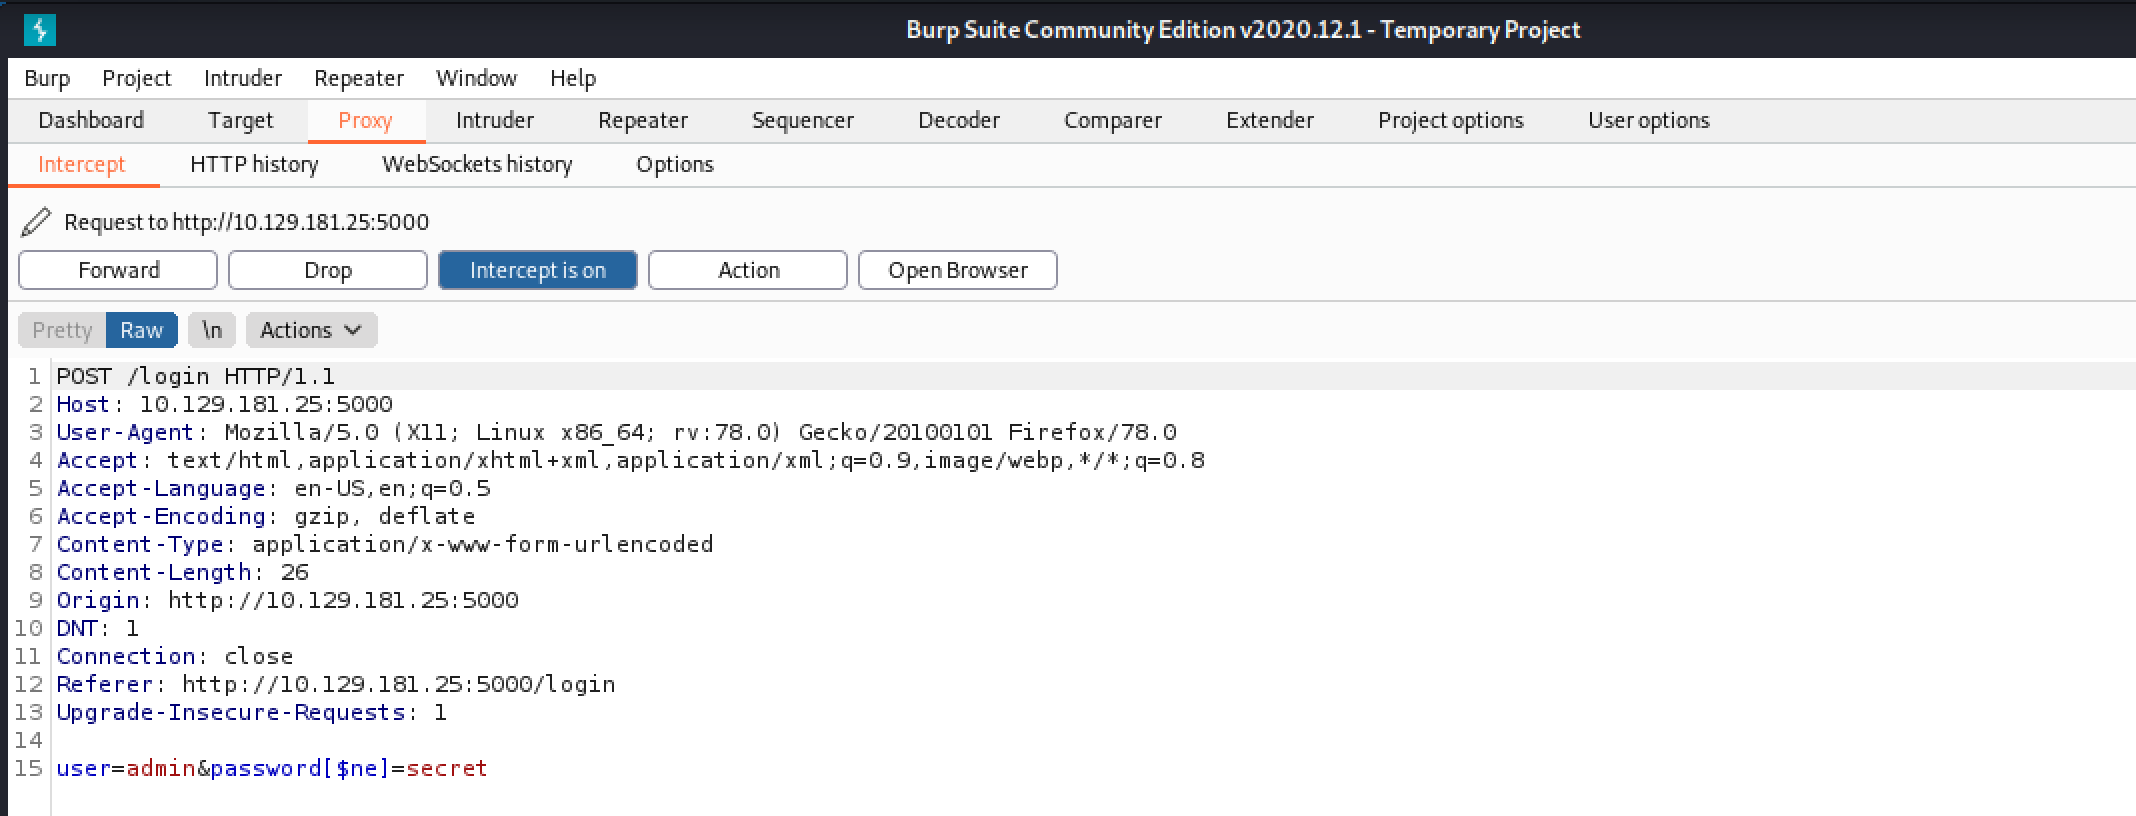The height and width of the screenshot is (816, 2136).
Task: Click the Accept-Encoding header line
Action: tap(266, 516)
